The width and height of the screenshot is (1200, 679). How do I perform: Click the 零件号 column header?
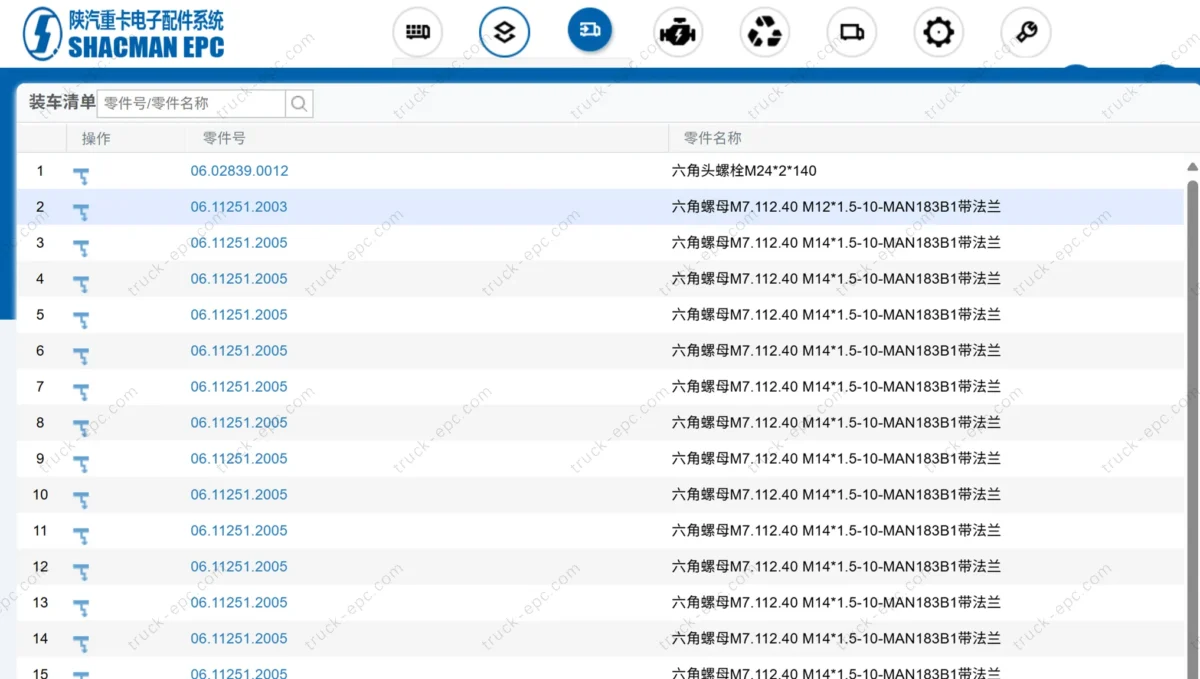tap(224, 138)
